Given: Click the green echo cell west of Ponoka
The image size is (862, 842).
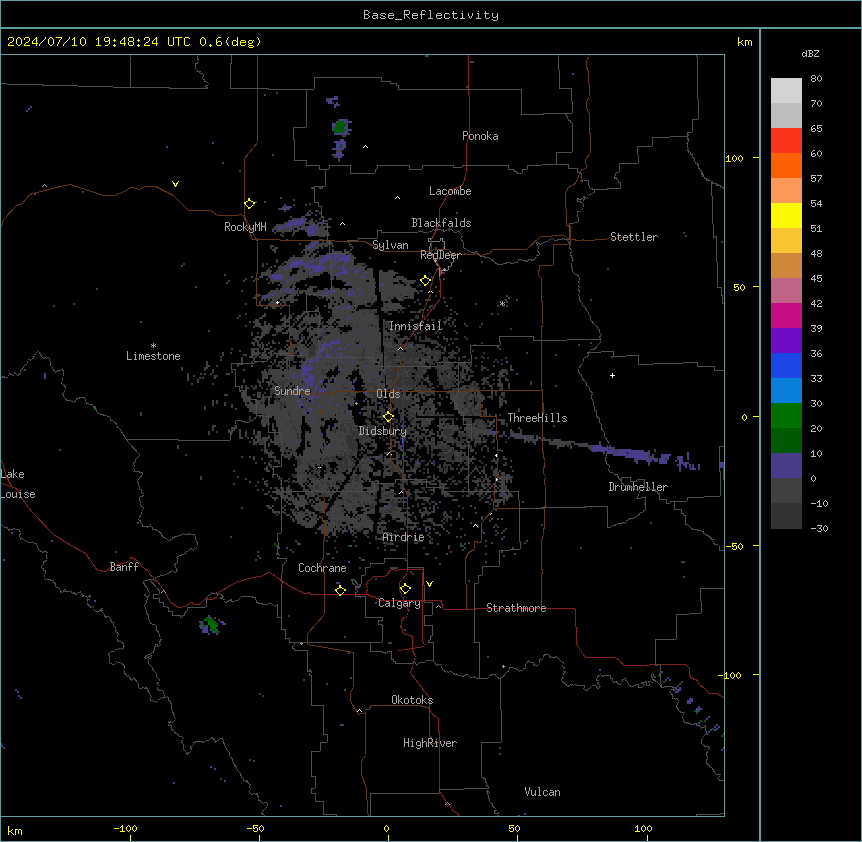Looking at the screenshot, I should 341,128.
